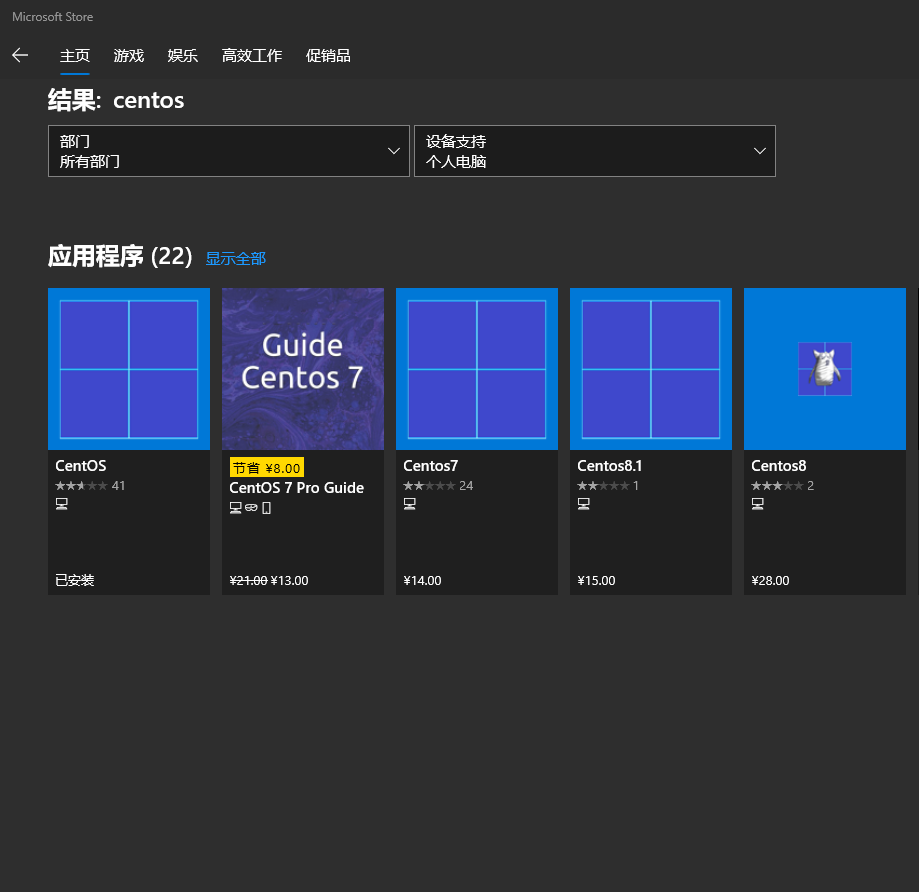Click the Centos8.1 app title

pos(610,466)
